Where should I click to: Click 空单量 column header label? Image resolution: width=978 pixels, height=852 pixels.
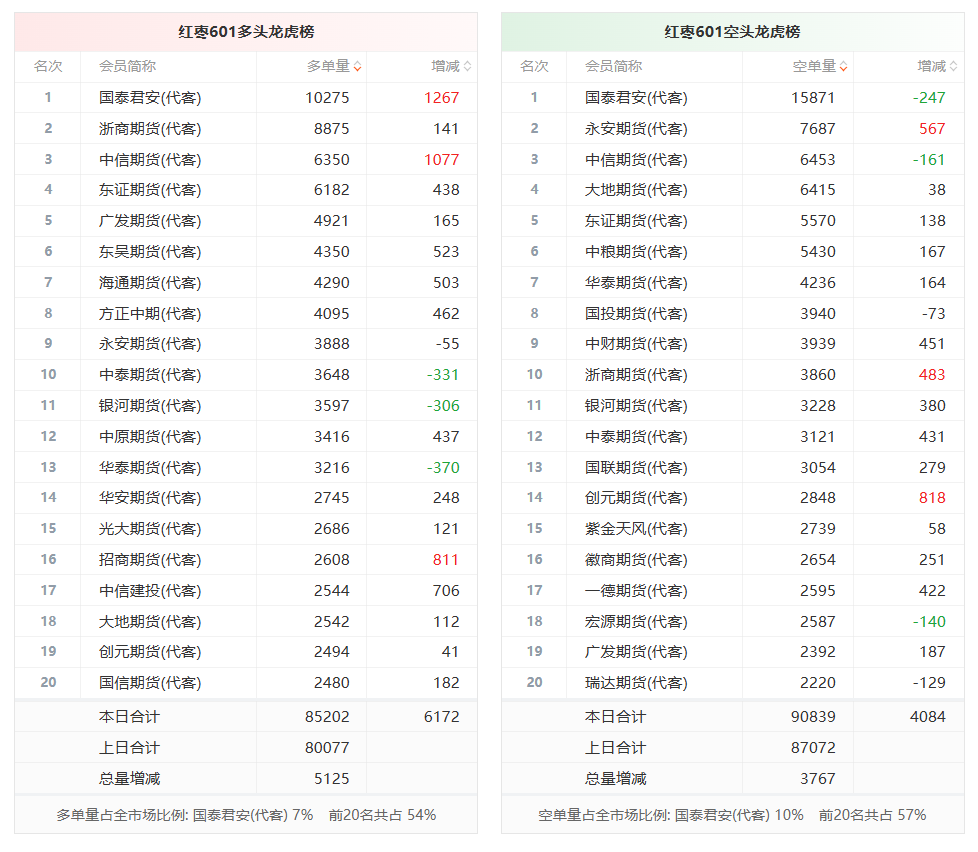tap(814, 66)
